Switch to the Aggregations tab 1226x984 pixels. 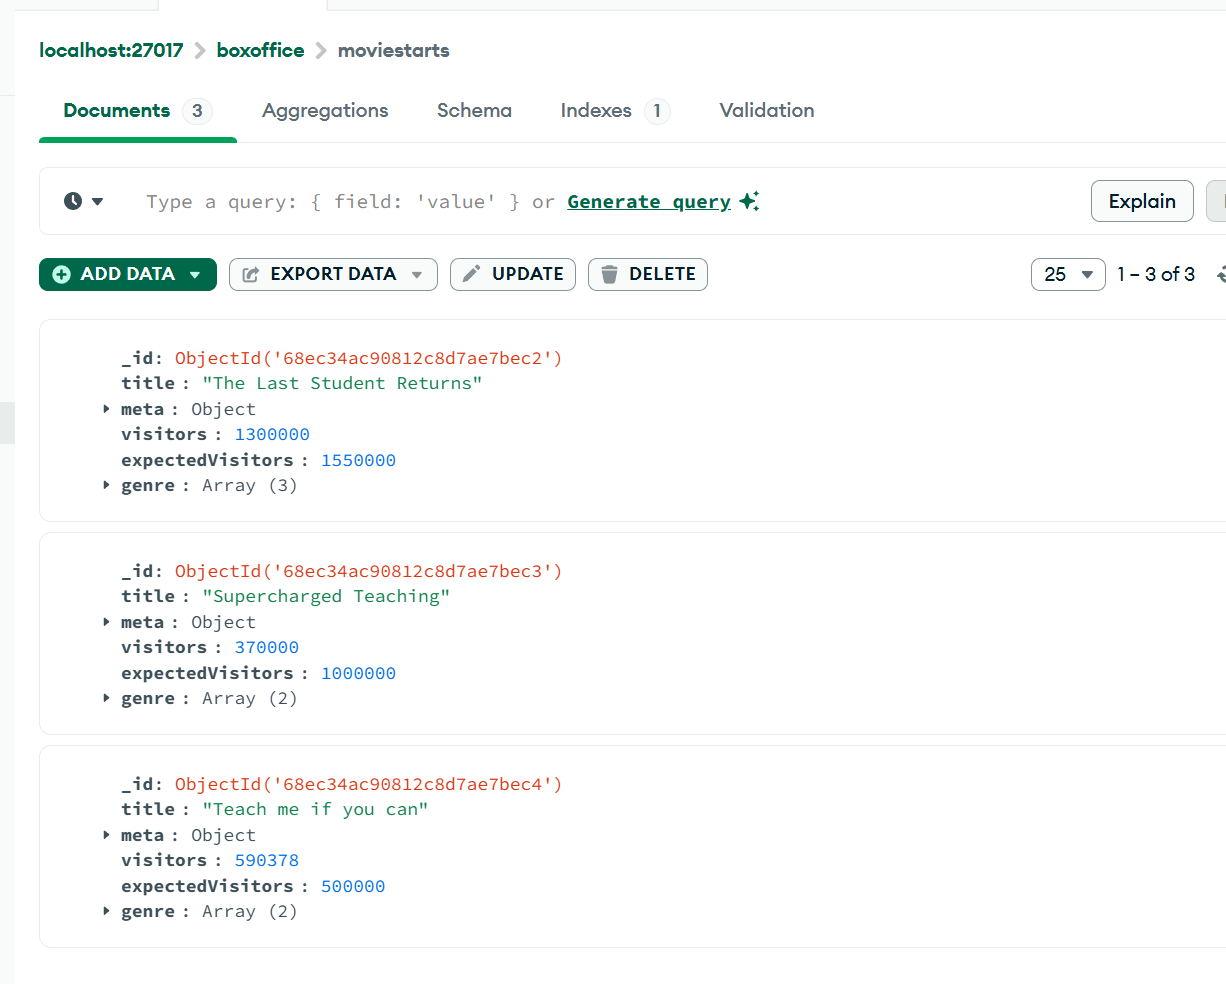325,110
